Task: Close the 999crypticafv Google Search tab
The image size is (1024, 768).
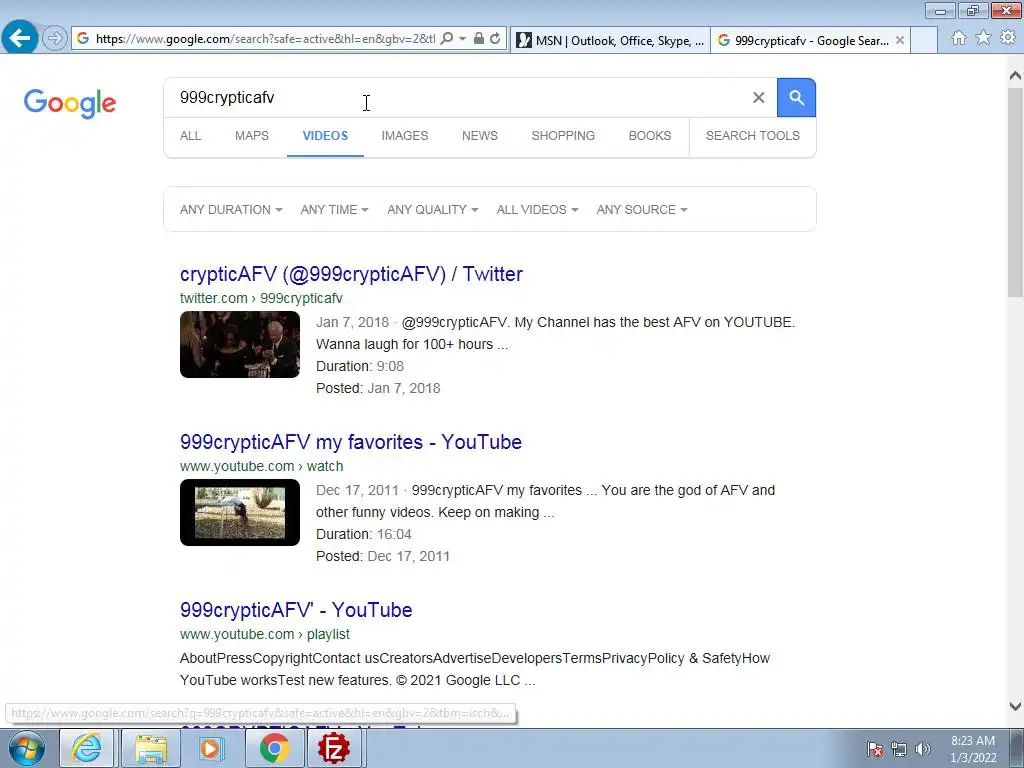Action: [900, 40]
